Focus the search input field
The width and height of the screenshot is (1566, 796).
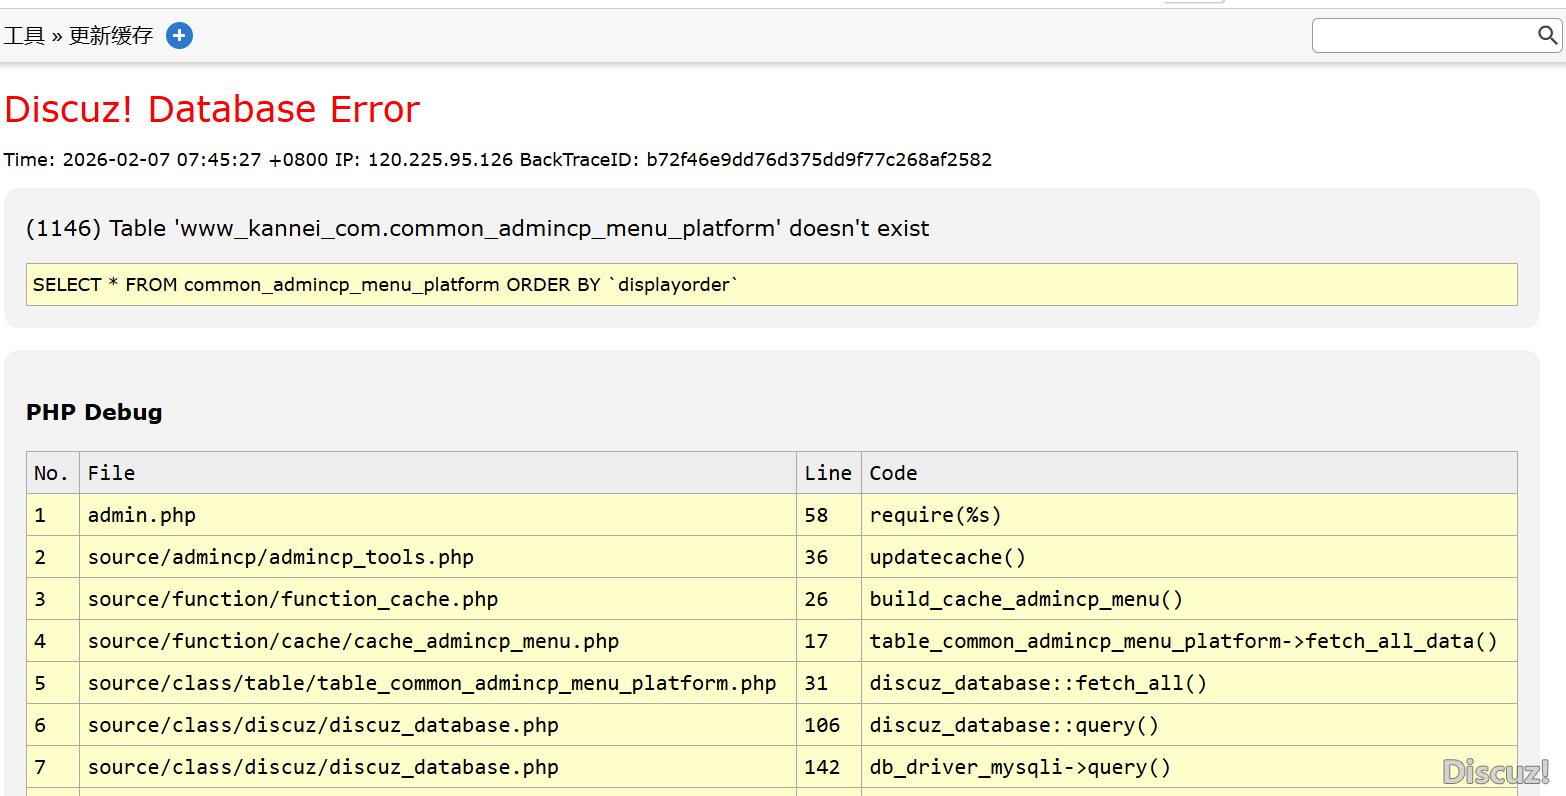(x=1422, y=36)
